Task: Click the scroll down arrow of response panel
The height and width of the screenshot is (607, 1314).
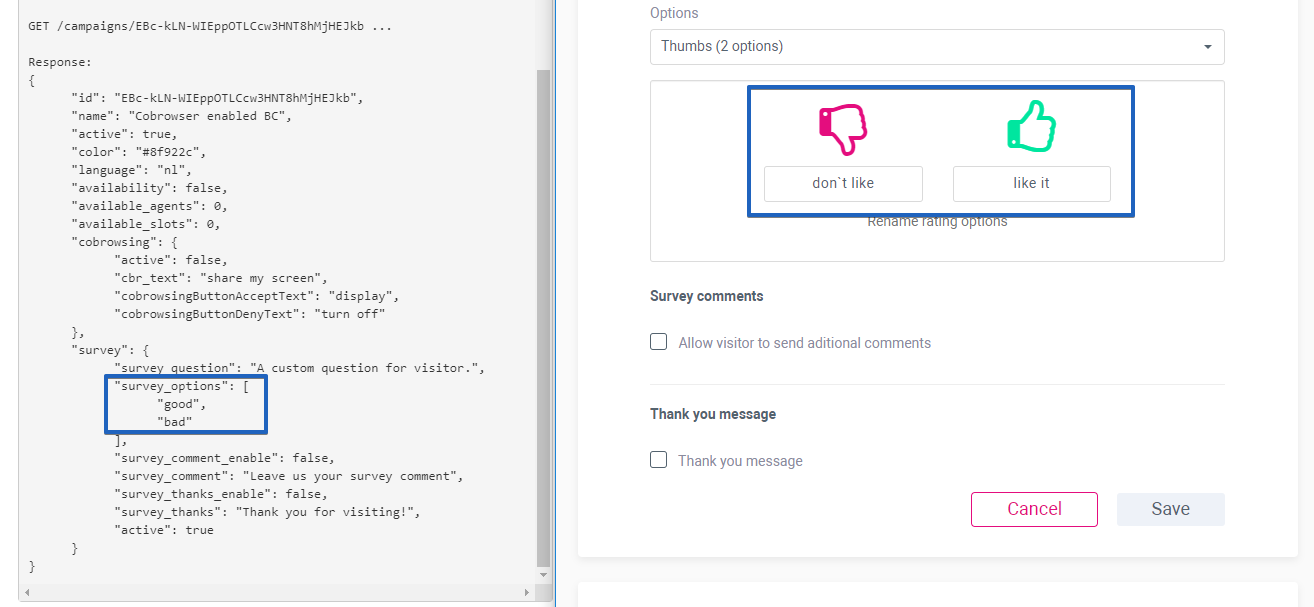Action: tap(544, 575)
